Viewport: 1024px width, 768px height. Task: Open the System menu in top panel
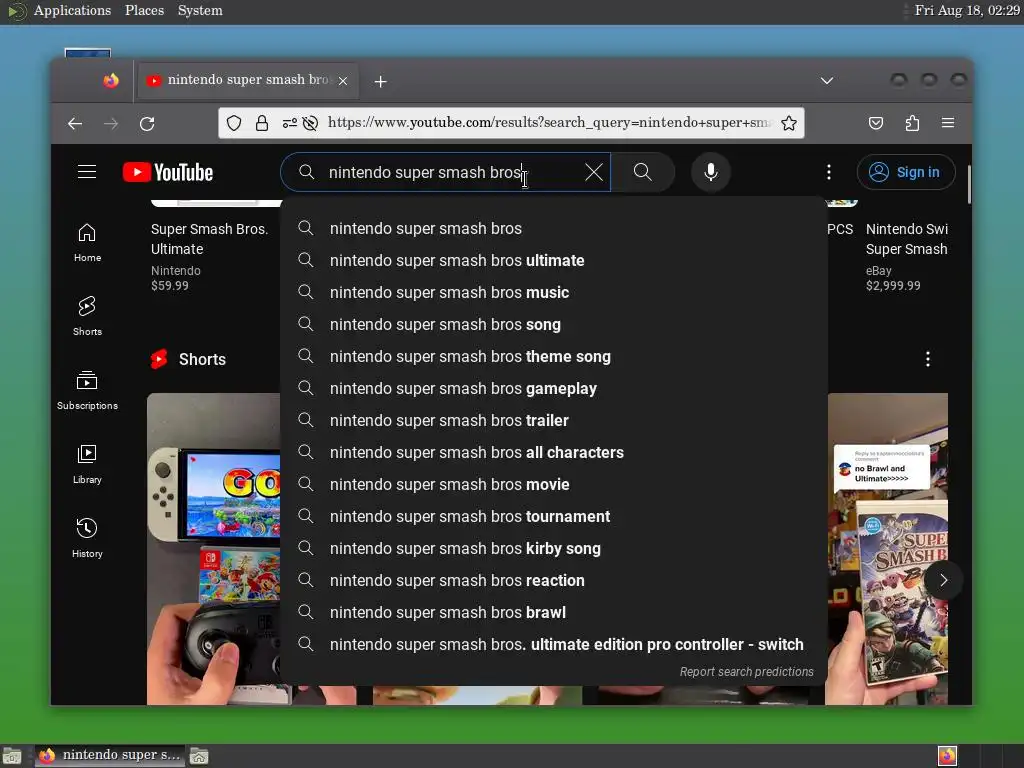pos(200,11)
